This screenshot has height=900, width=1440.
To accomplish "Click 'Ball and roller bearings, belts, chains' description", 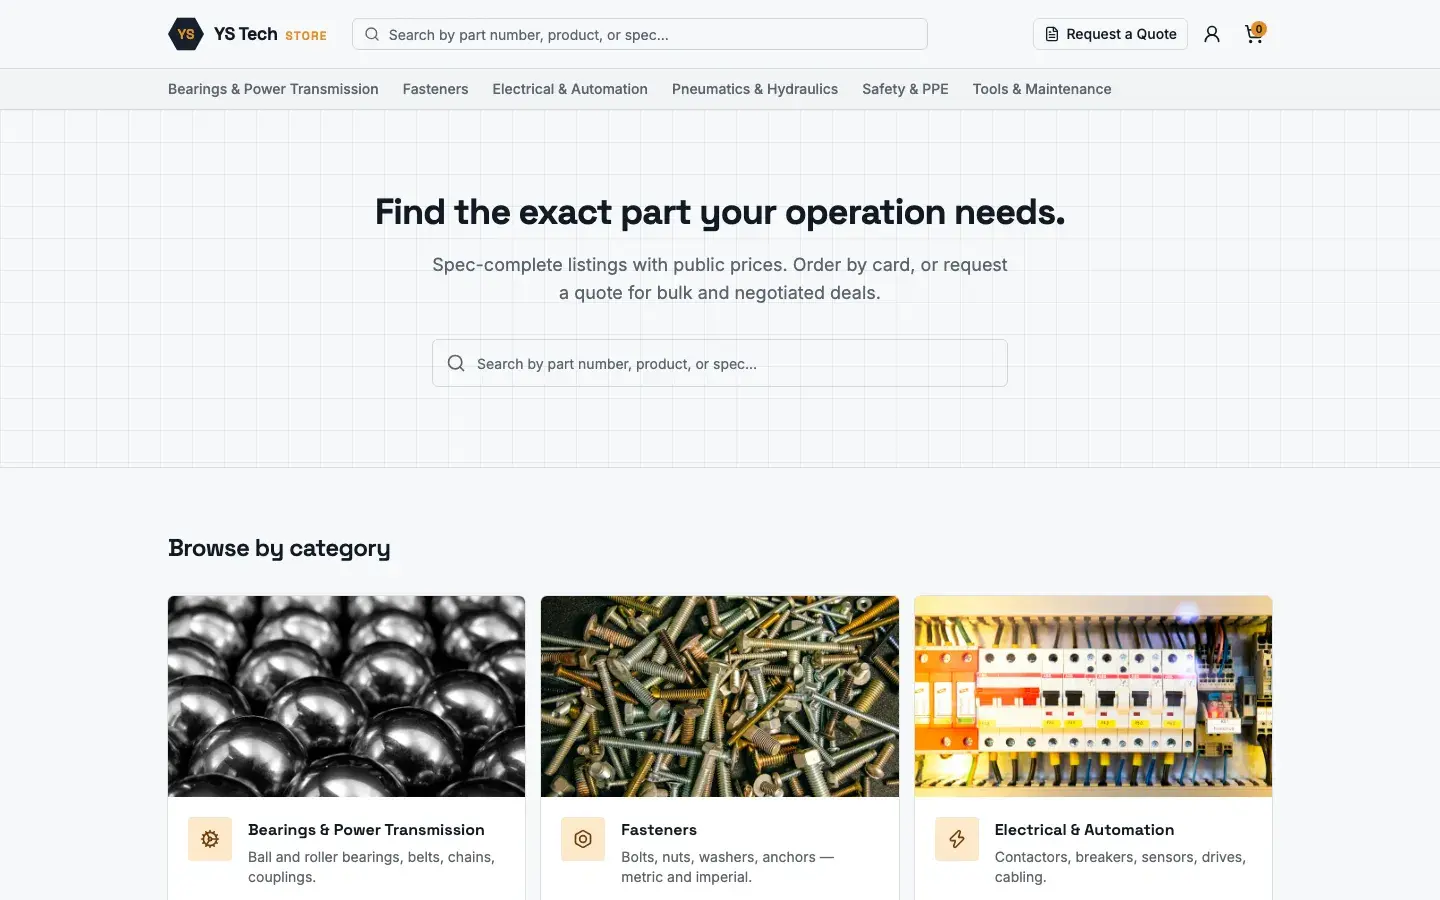I will [x=371, y=867].
